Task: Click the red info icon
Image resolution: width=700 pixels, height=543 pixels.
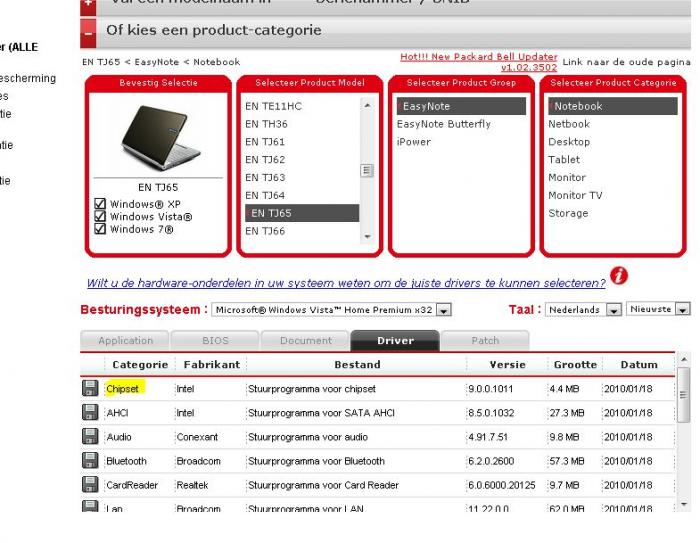Action: (619, 276)
